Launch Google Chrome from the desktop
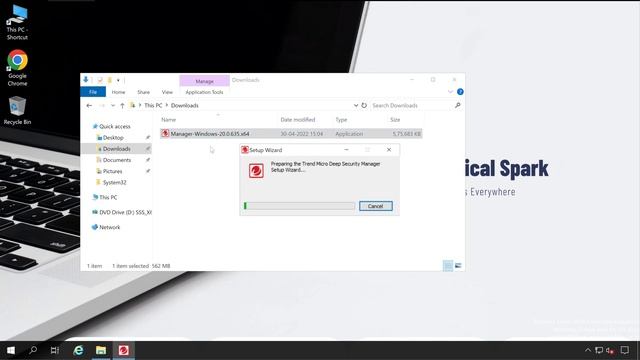Image resolution: width=640 pixels, height=360 pixels. (17, 68)
